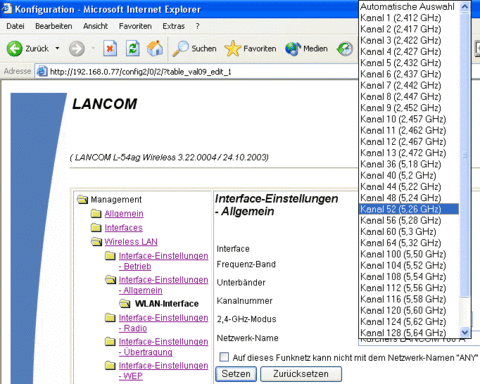Open Interface-Einstellungen - Übertragung link
Image resolution: width=480 pixels, height=384 pixels.
(x=163, y=347)
